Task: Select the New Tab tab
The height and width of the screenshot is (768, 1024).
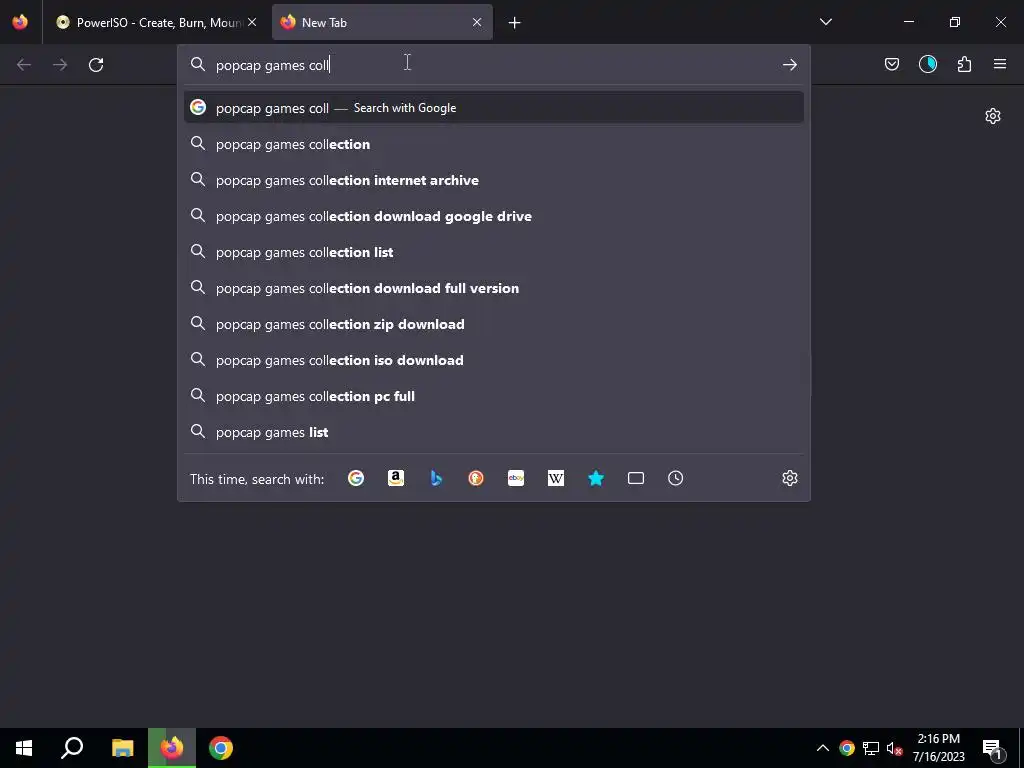Action: pos(382,22)
